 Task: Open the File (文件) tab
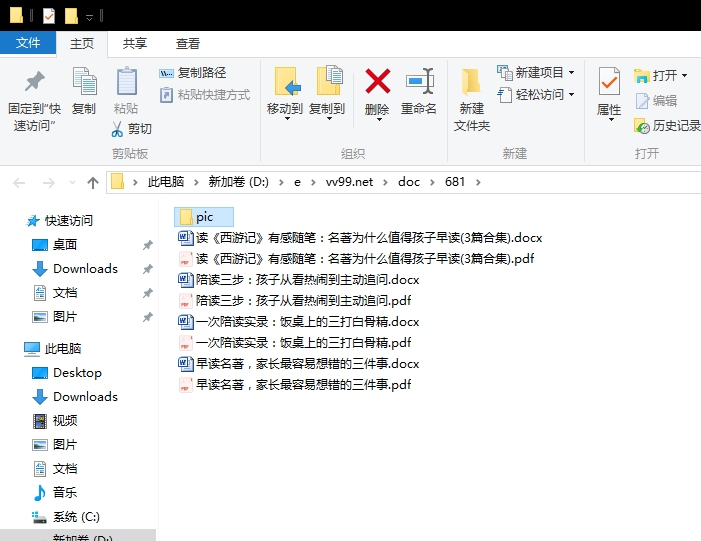point(28,43)
